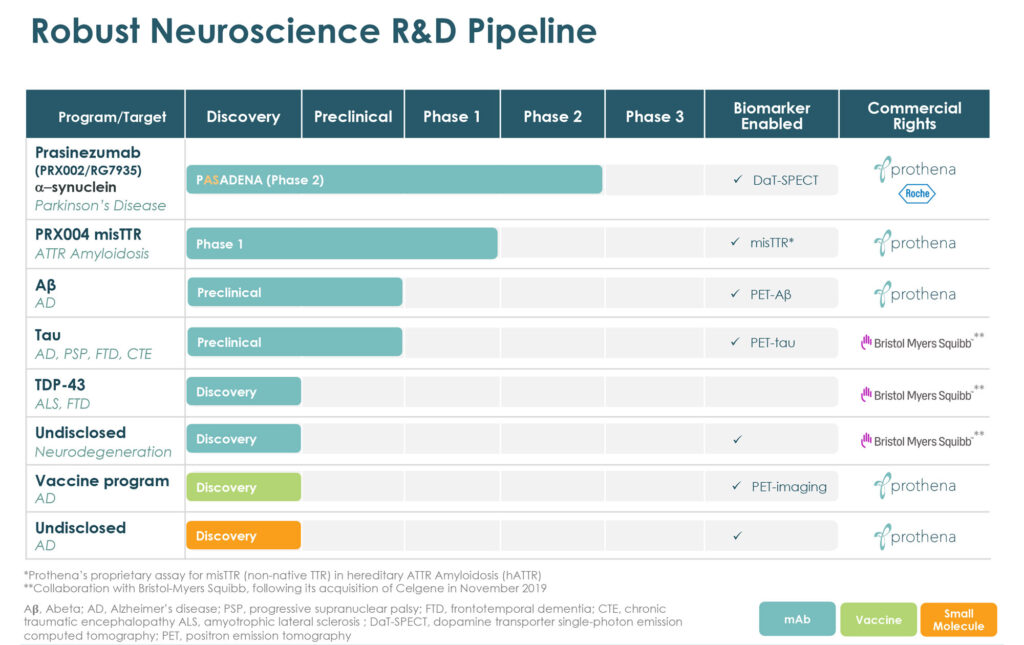Select the Tau Preclinical progress bar
Image resolution: width=1024 pixels, height=645 pixels.
295,341
